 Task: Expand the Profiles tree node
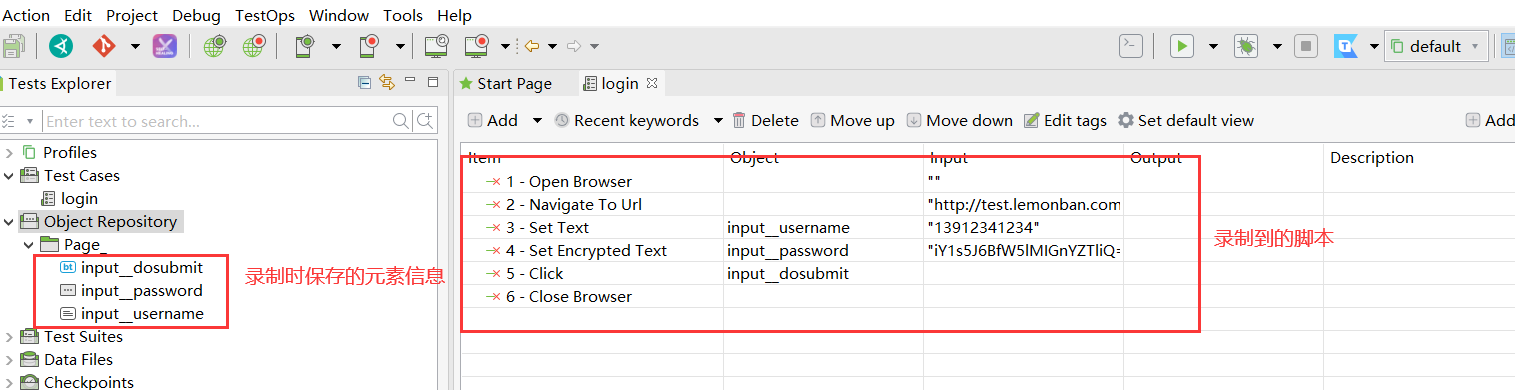click(x=9, y=152)
